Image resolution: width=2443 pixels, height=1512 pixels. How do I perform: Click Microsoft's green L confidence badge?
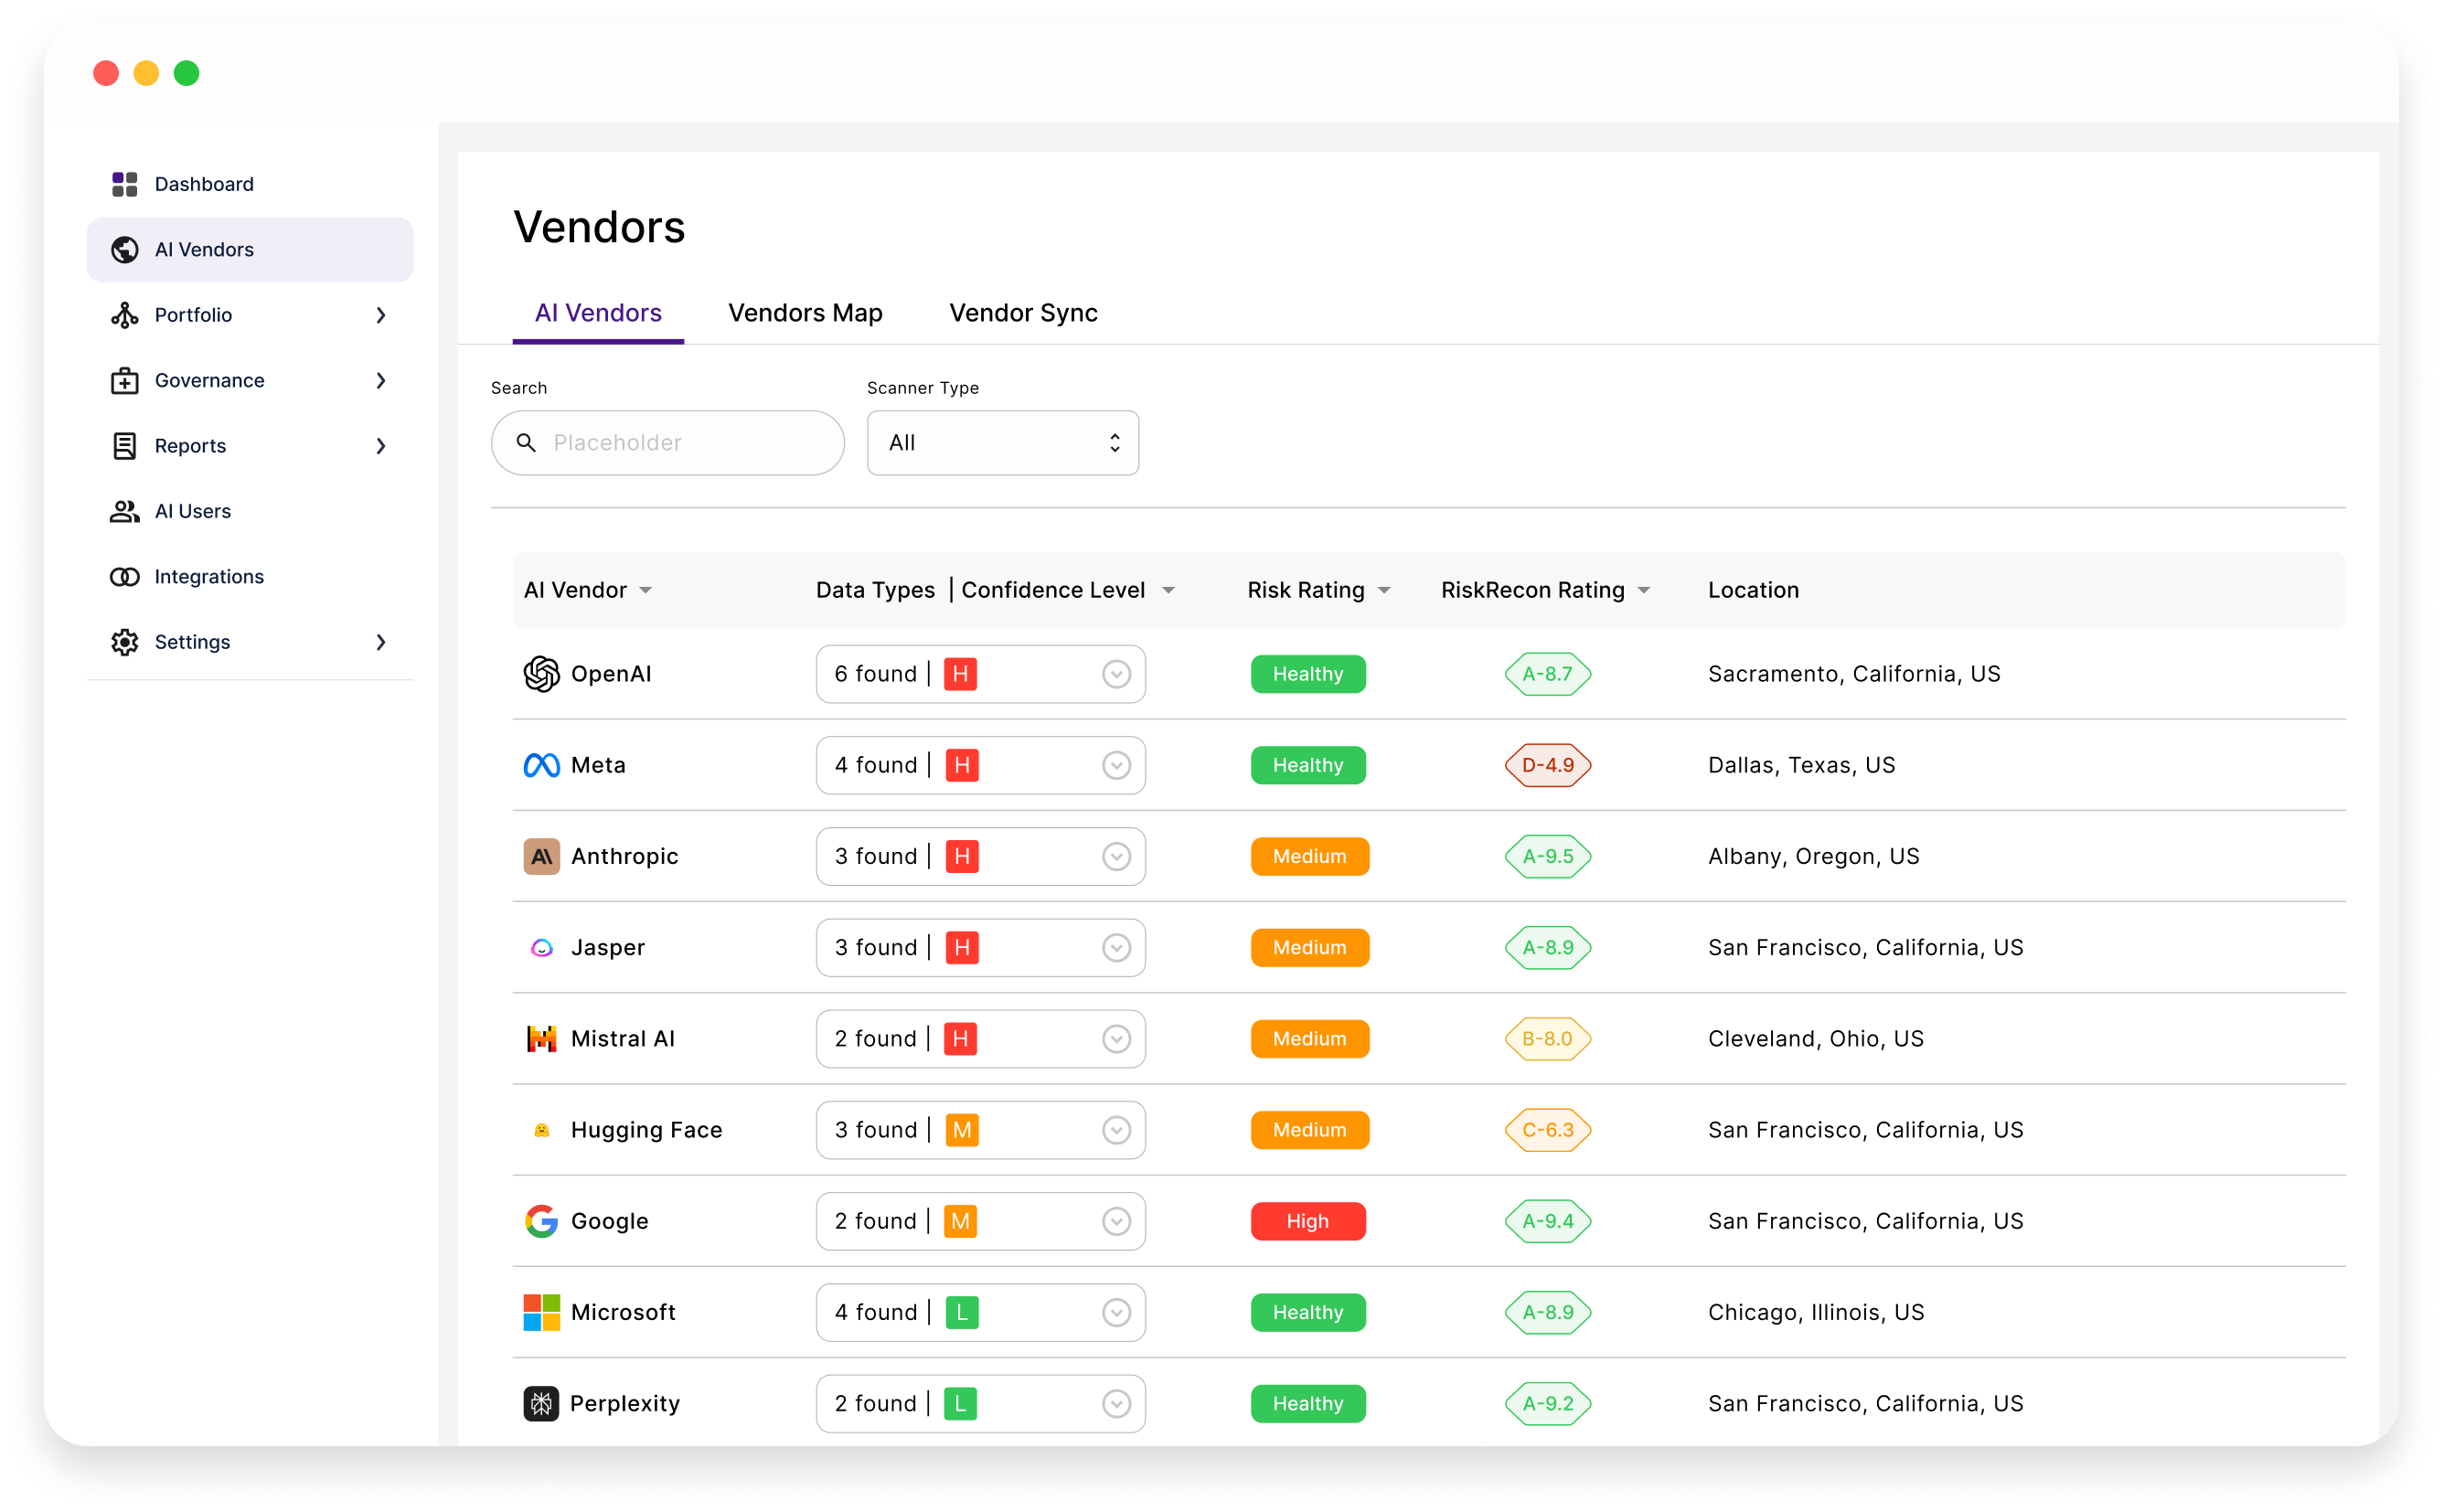point(961,1312)
